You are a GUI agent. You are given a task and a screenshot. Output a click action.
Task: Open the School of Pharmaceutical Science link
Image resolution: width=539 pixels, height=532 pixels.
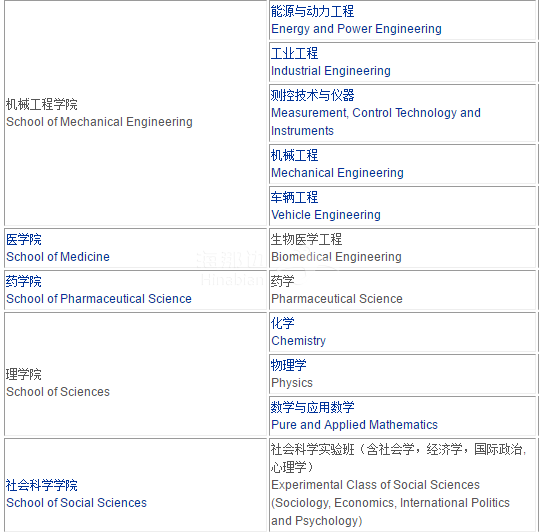pyautogui.click(x=99, y=299)
